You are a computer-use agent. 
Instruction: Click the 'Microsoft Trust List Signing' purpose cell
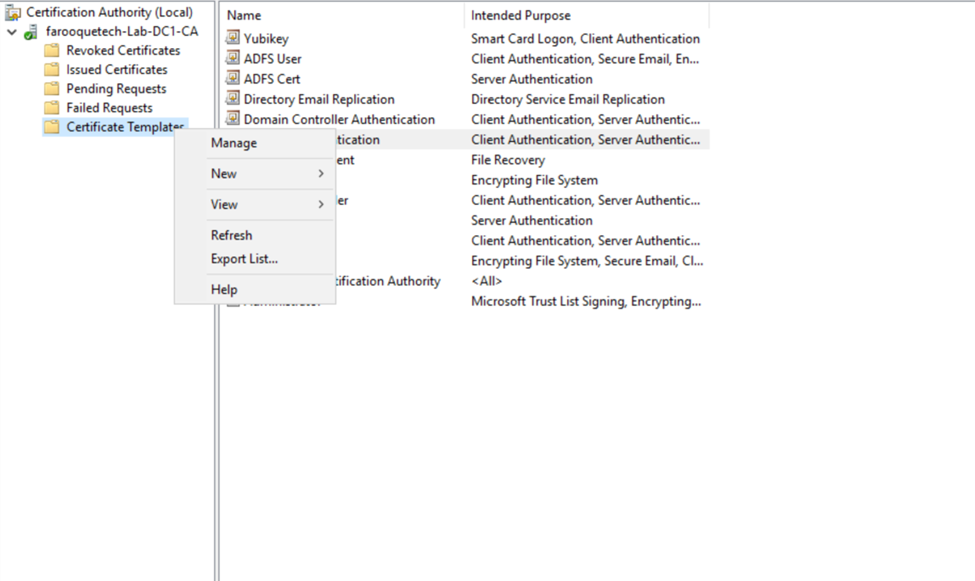tap(586, 301)
